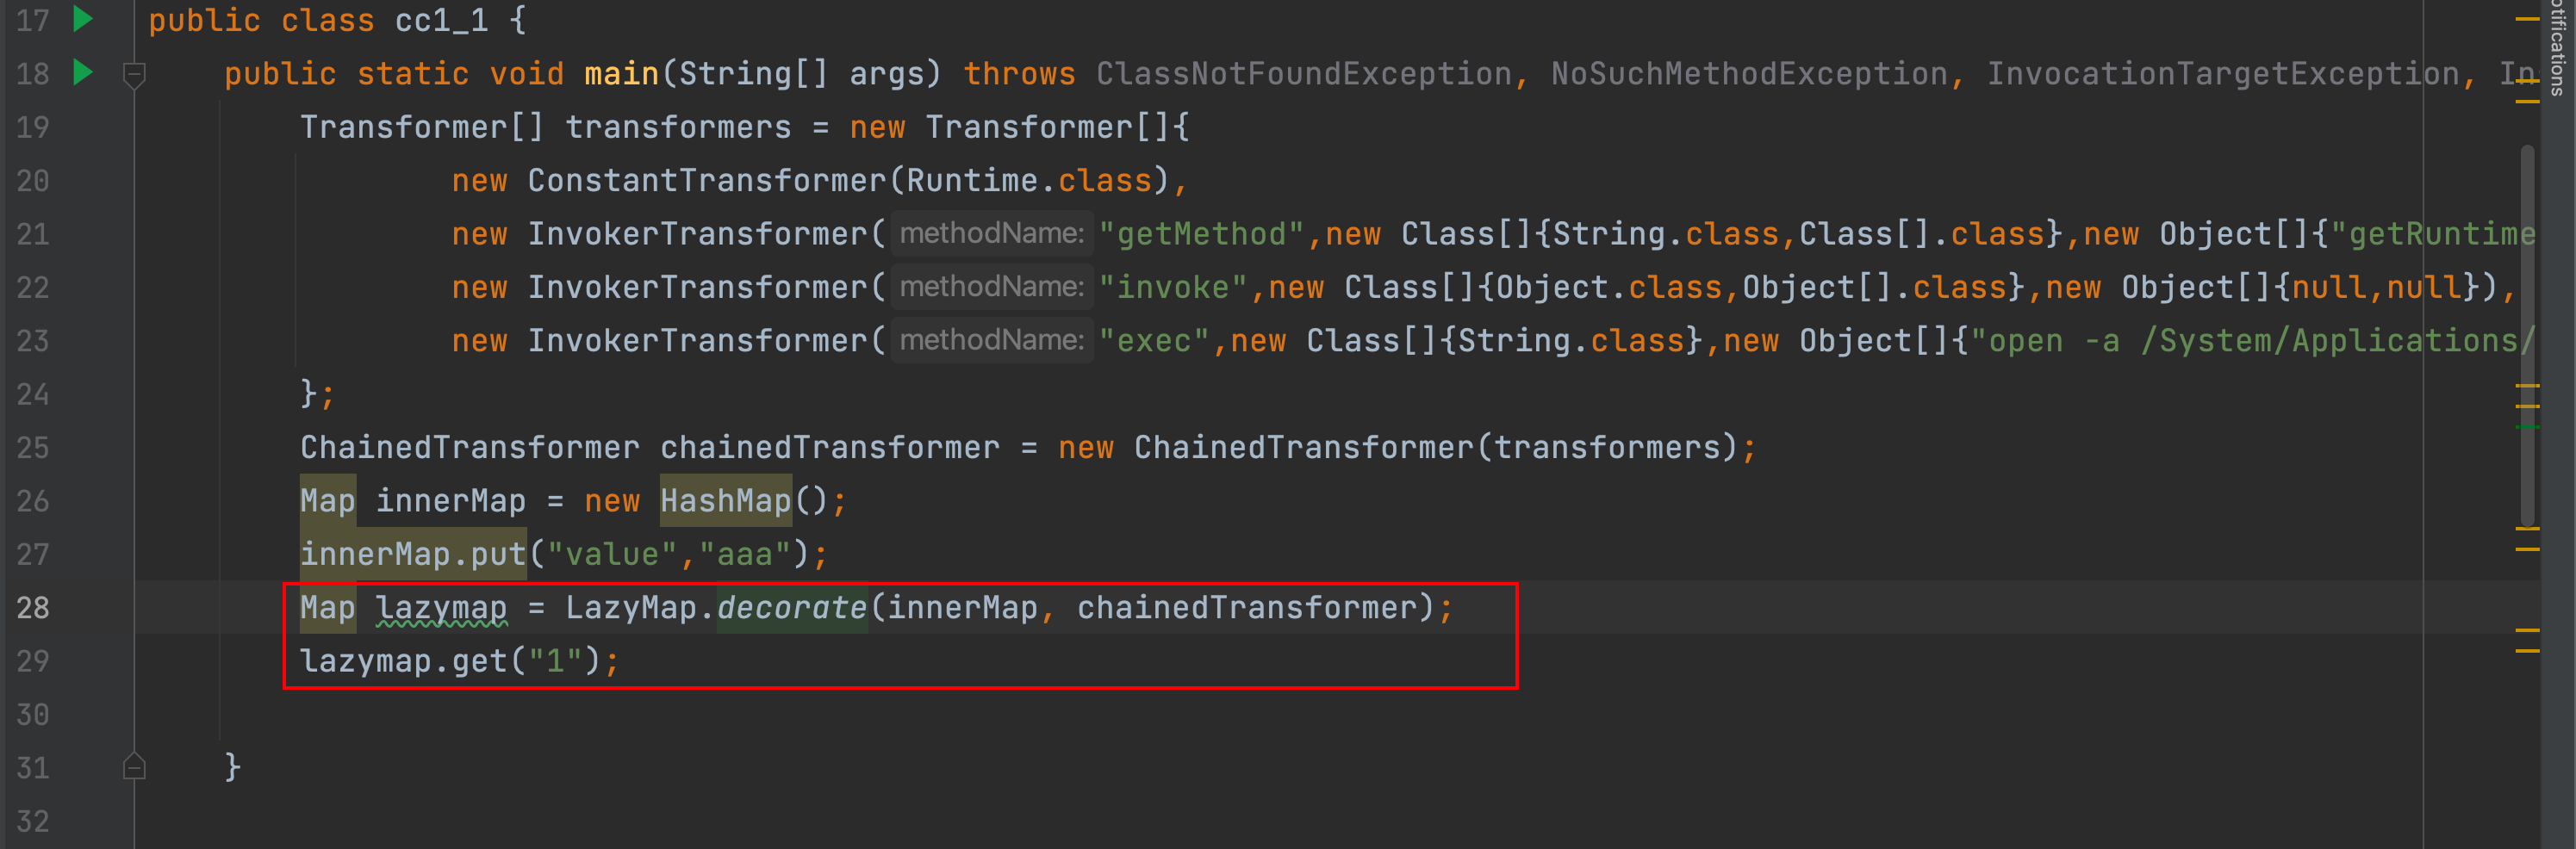Click HashMap constructor on line 26
The image size is (2576, 849).
tap(726, 501)
